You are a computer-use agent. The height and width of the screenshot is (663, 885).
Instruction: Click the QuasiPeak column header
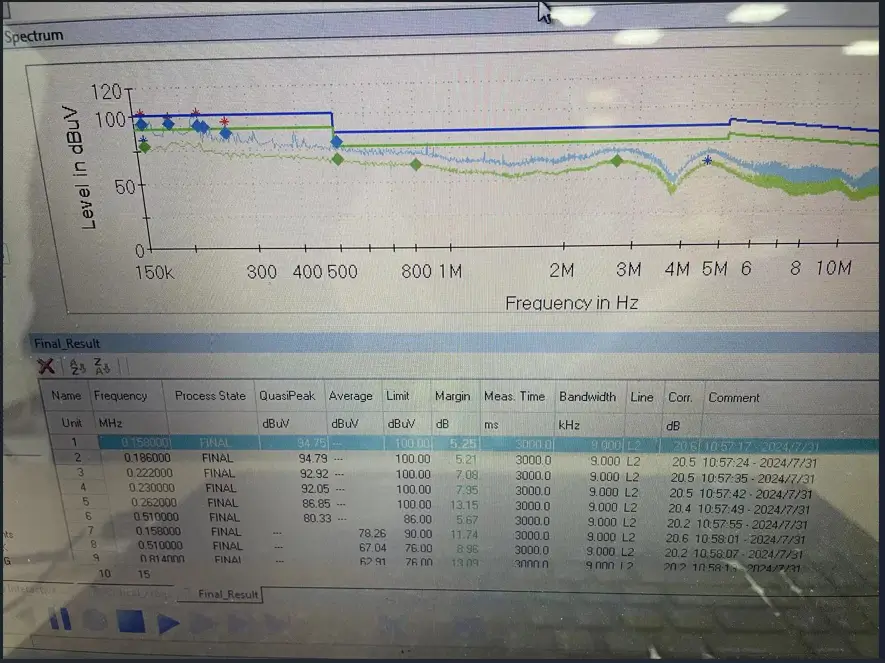288,396
